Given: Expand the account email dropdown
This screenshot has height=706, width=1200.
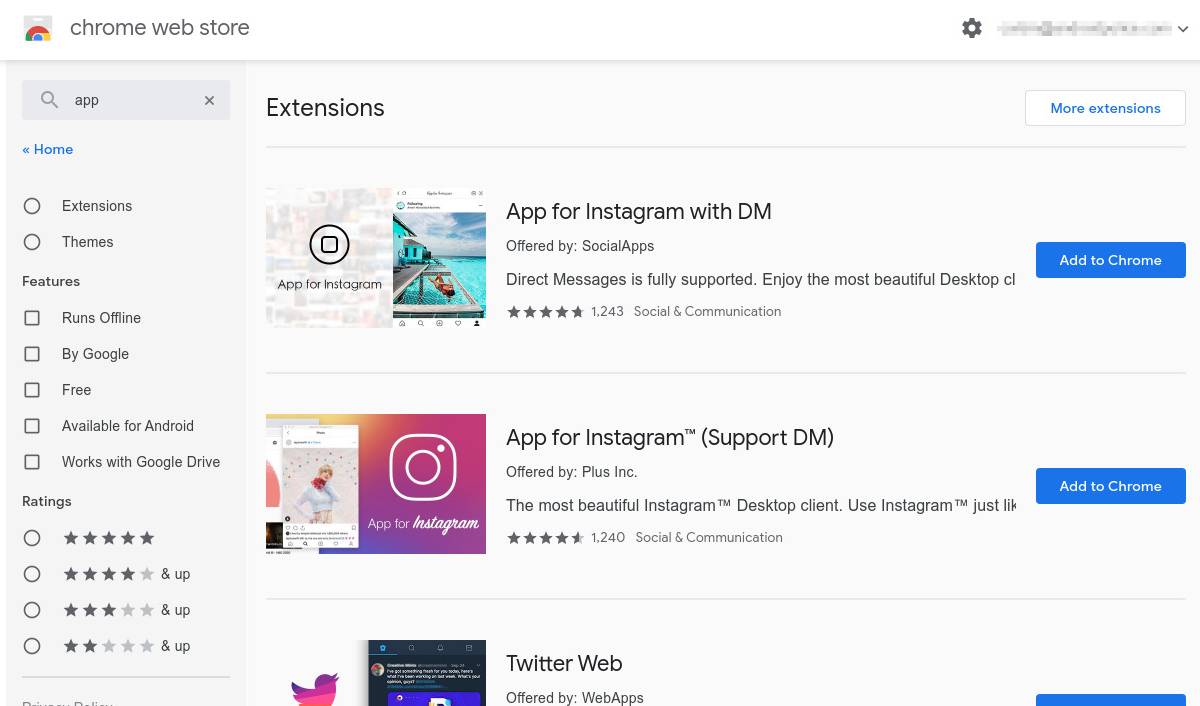Looking at the screenshot, I should pos(1183,29).
